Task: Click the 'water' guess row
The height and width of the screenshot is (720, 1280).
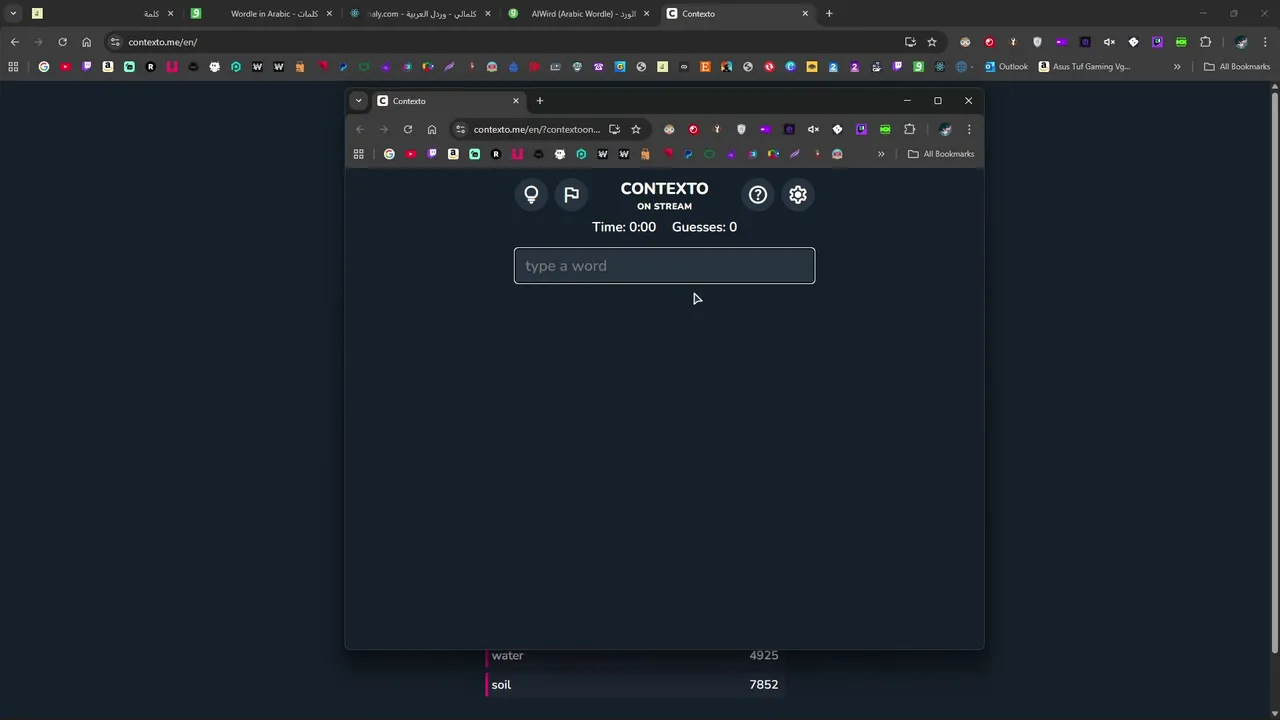Action: point(635,656)
